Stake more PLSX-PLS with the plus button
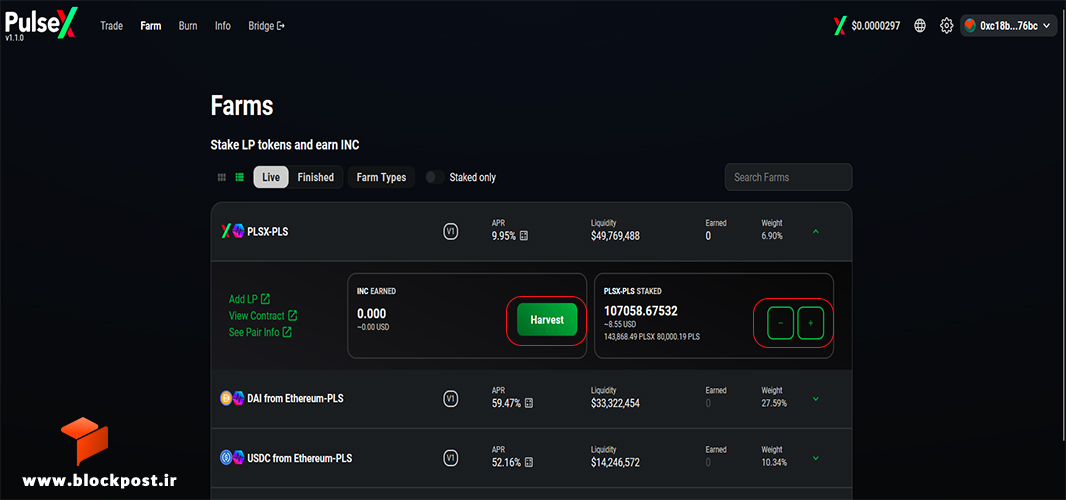This screenshot has height=500, width=1066. tap(810, 323)
